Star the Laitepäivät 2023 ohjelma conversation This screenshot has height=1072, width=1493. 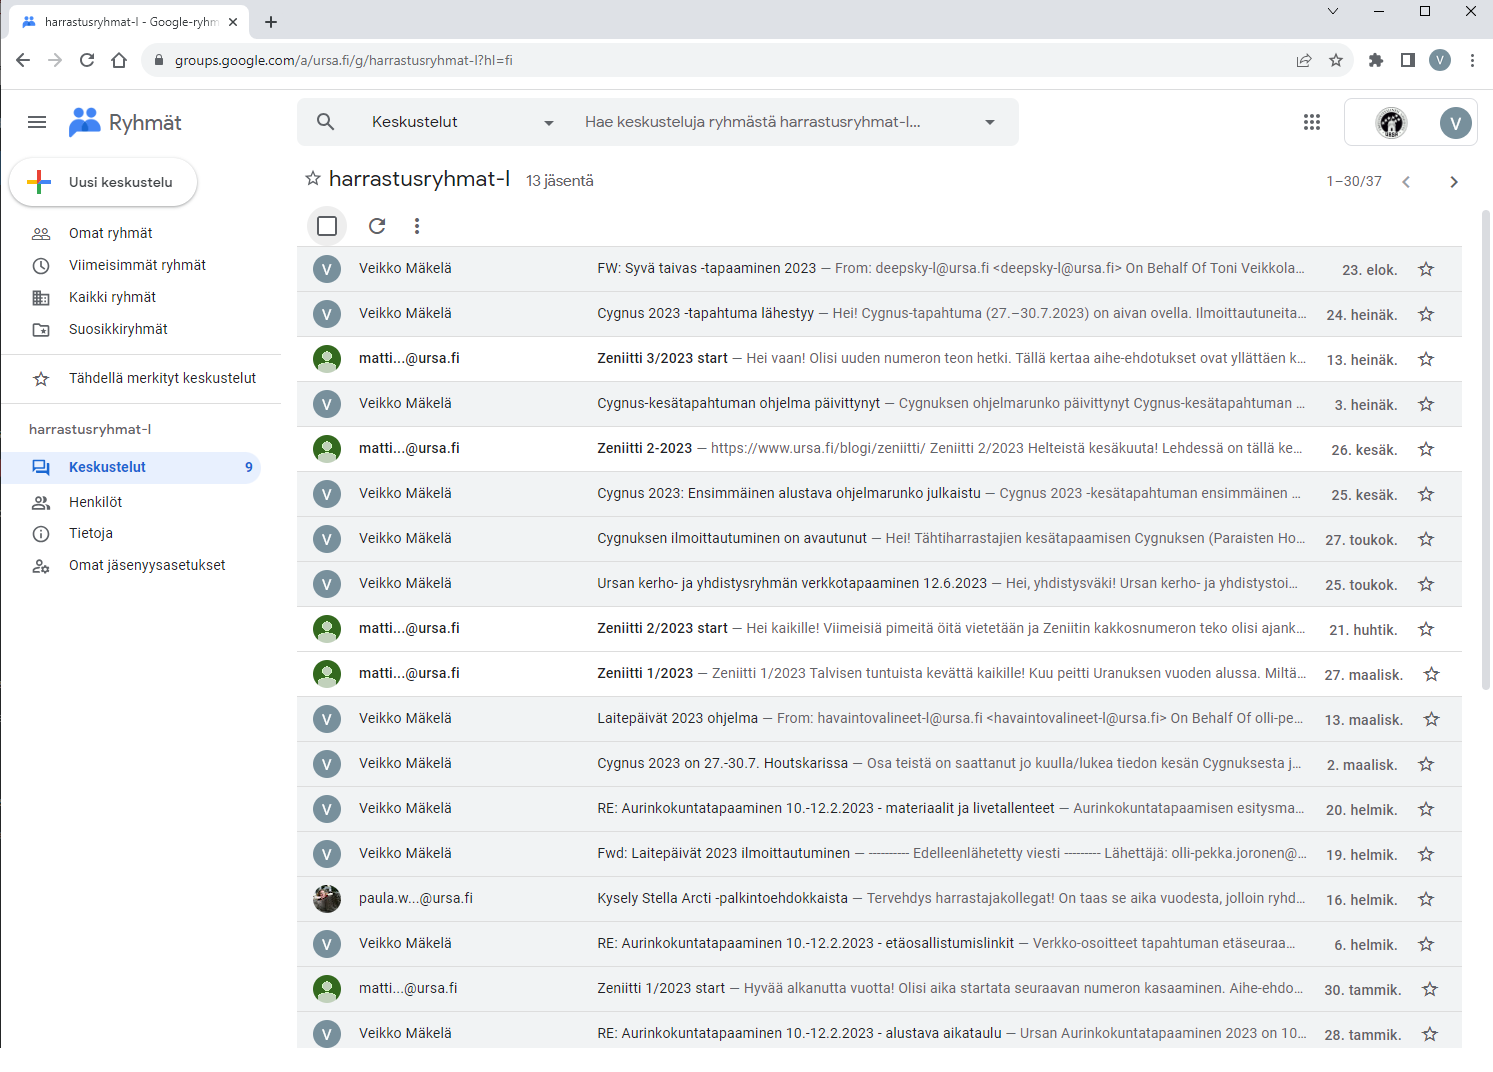pos(1431,719)
